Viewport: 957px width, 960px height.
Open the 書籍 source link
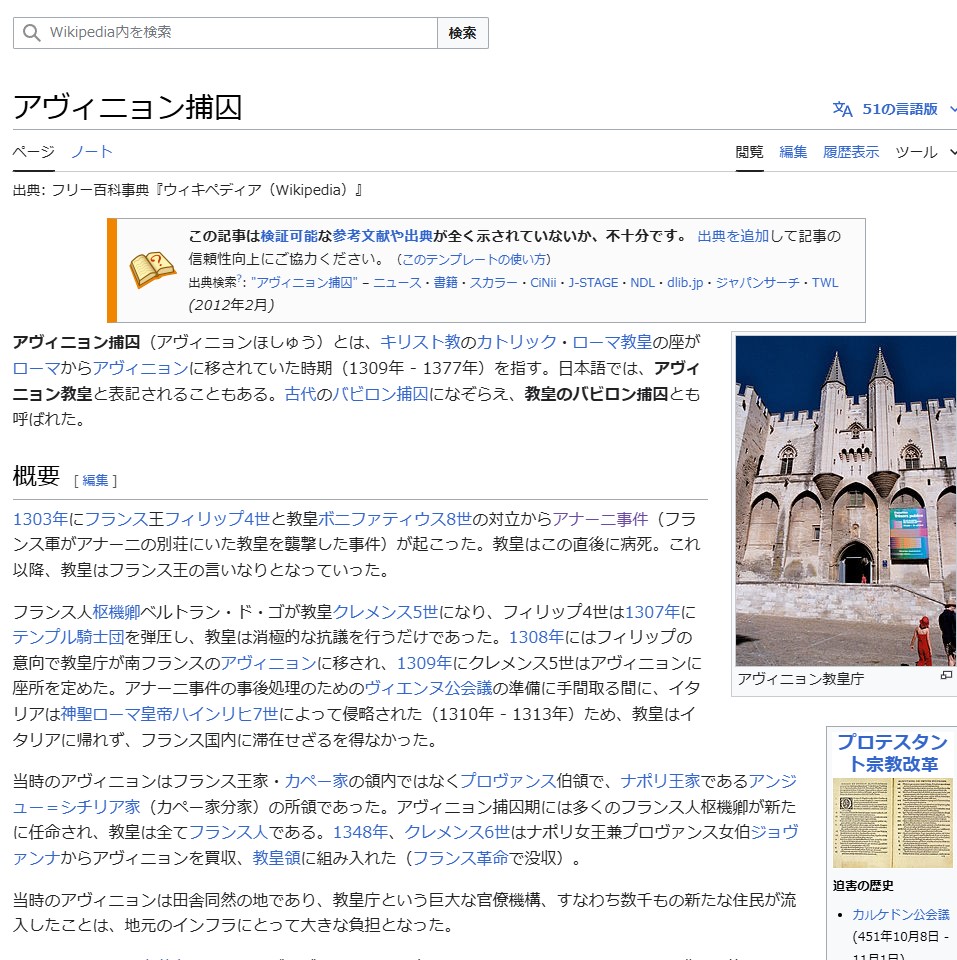446,283
